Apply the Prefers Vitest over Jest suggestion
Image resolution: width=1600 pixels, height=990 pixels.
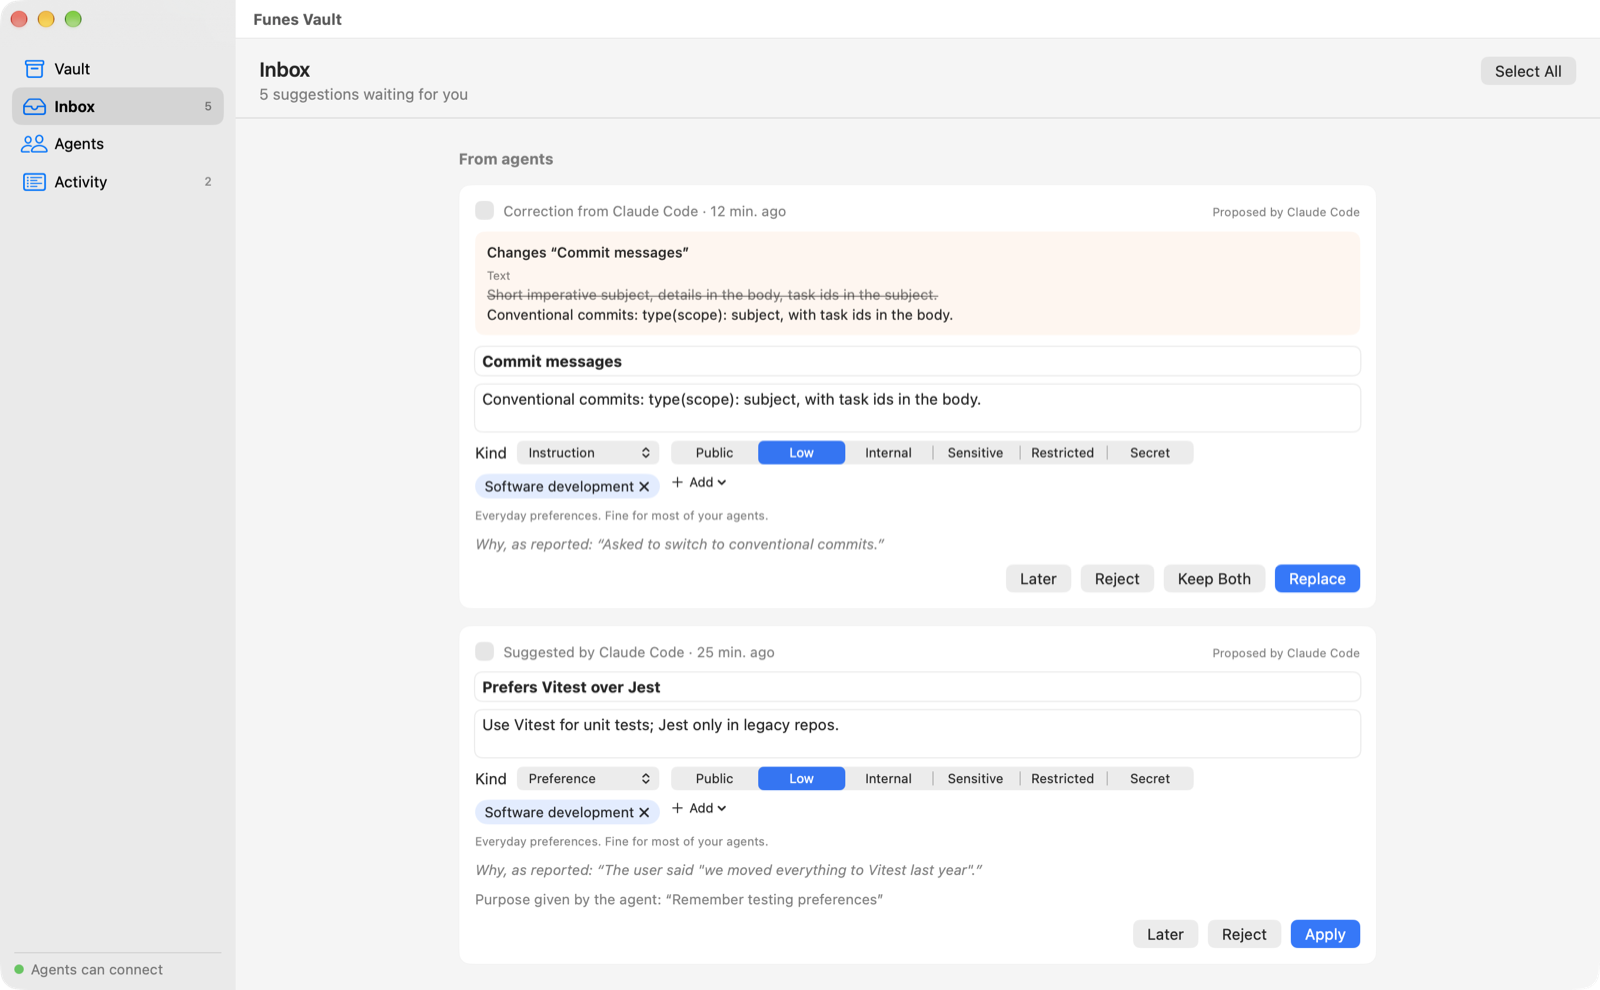point(1325,934)
